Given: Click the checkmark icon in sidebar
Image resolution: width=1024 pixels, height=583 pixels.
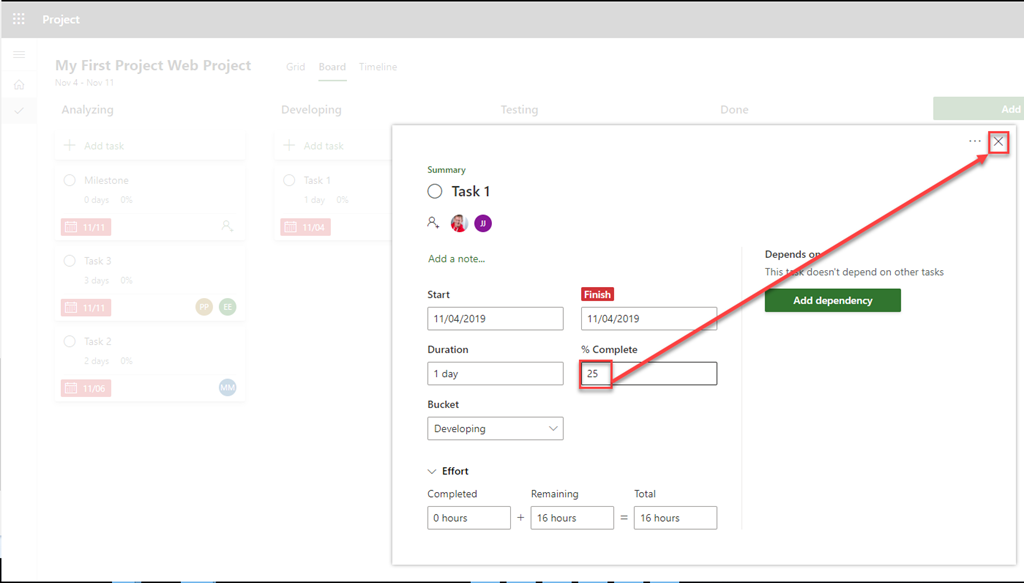Looking at the screenshot, I should (19, 110).
